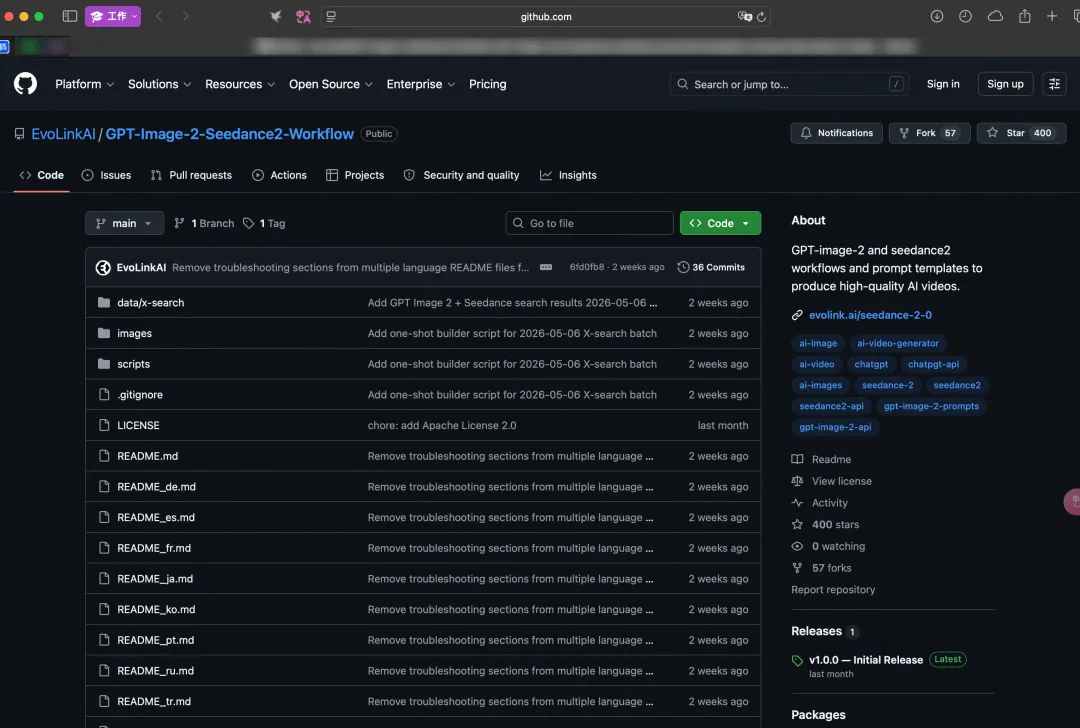Open README_ko.md file
Screen dimensions: 1080x728
156,610
